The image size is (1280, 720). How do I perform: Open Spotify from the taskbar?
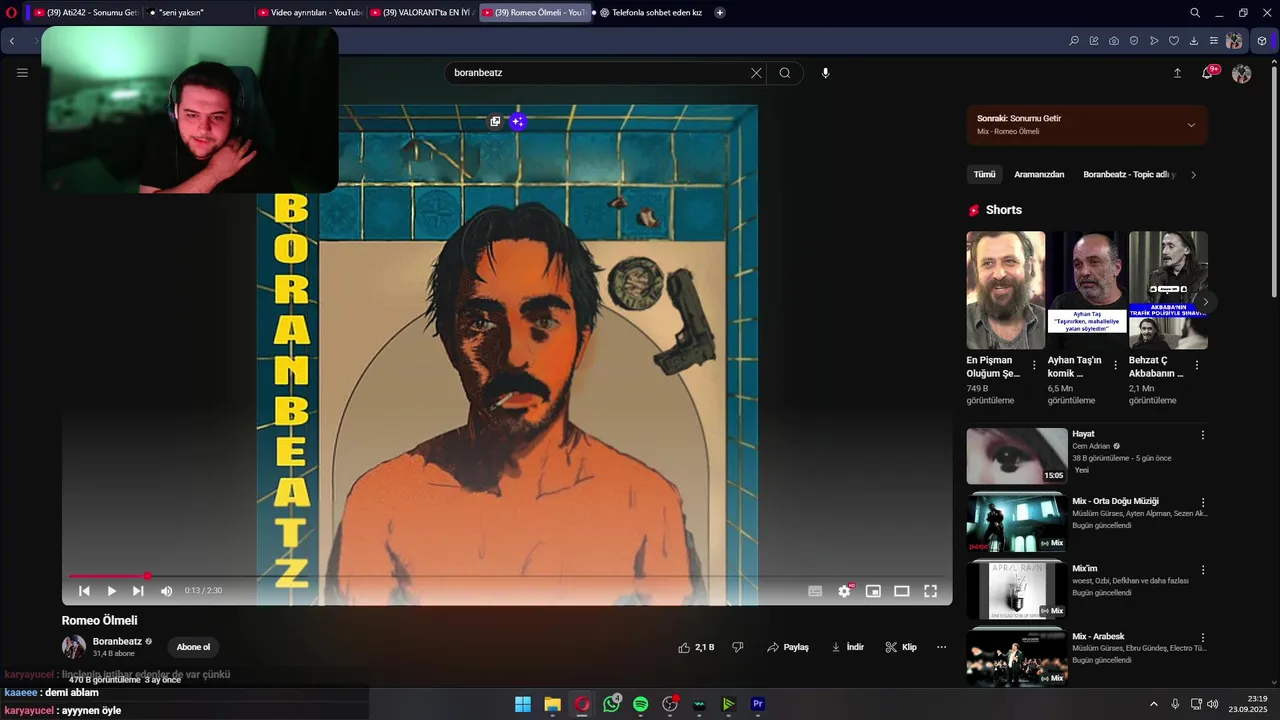(641, 704)
